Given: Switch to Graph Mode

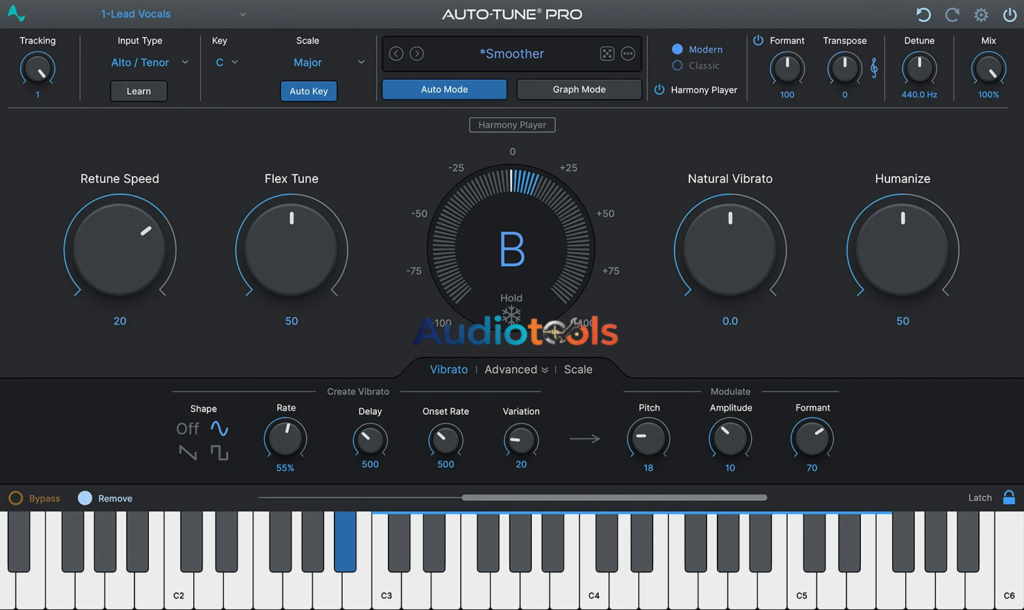Looking at the screenshot, I should click(x=578, y=89).
